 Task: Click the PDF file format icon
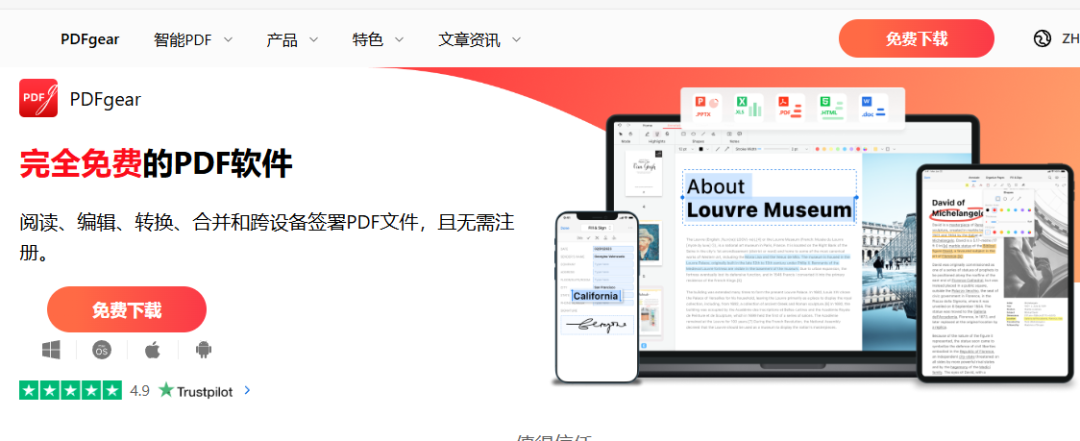click(790, 108)
